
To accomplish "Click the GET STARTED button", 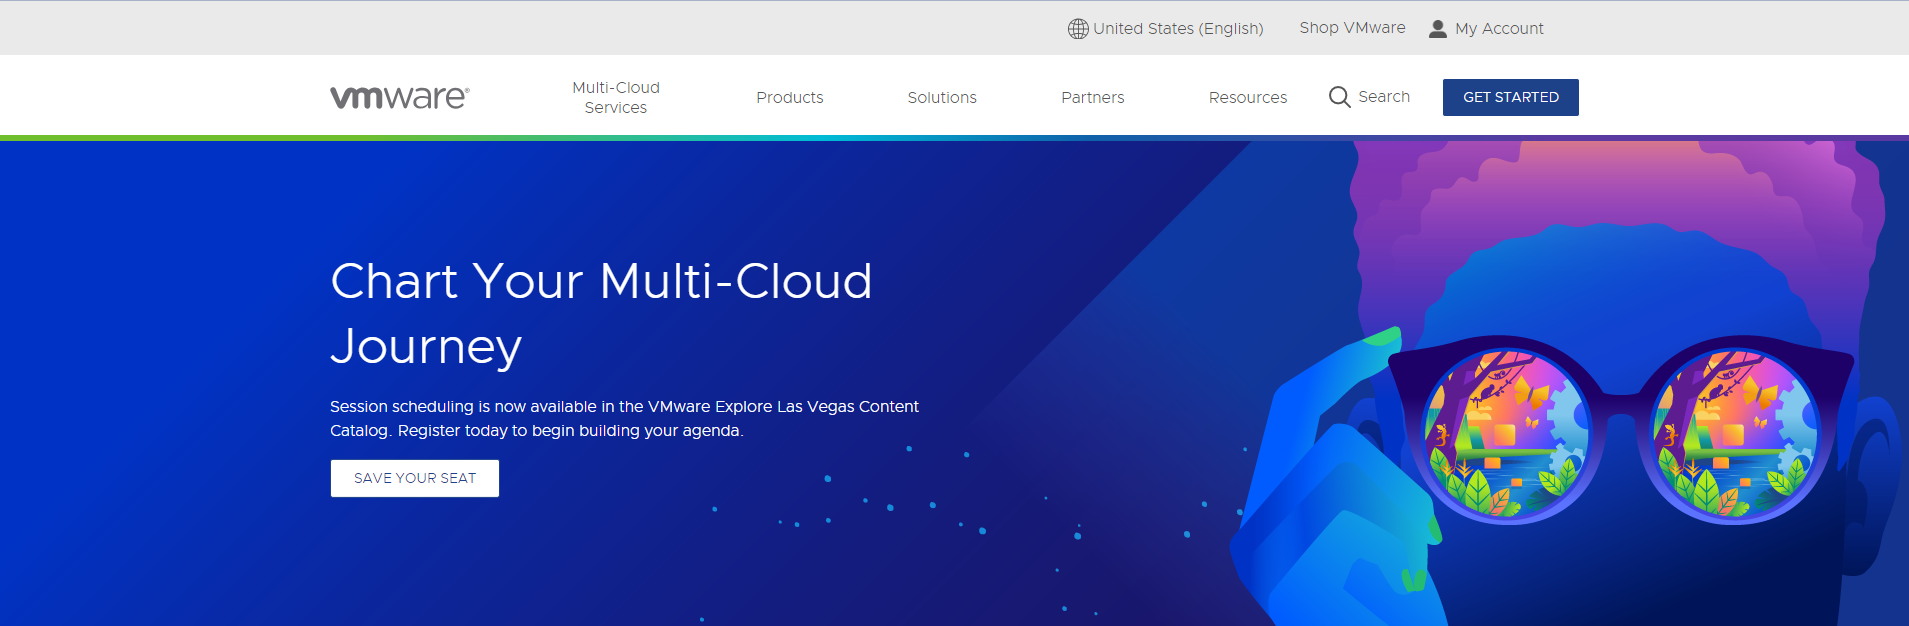I will [x=1511, y=97].
